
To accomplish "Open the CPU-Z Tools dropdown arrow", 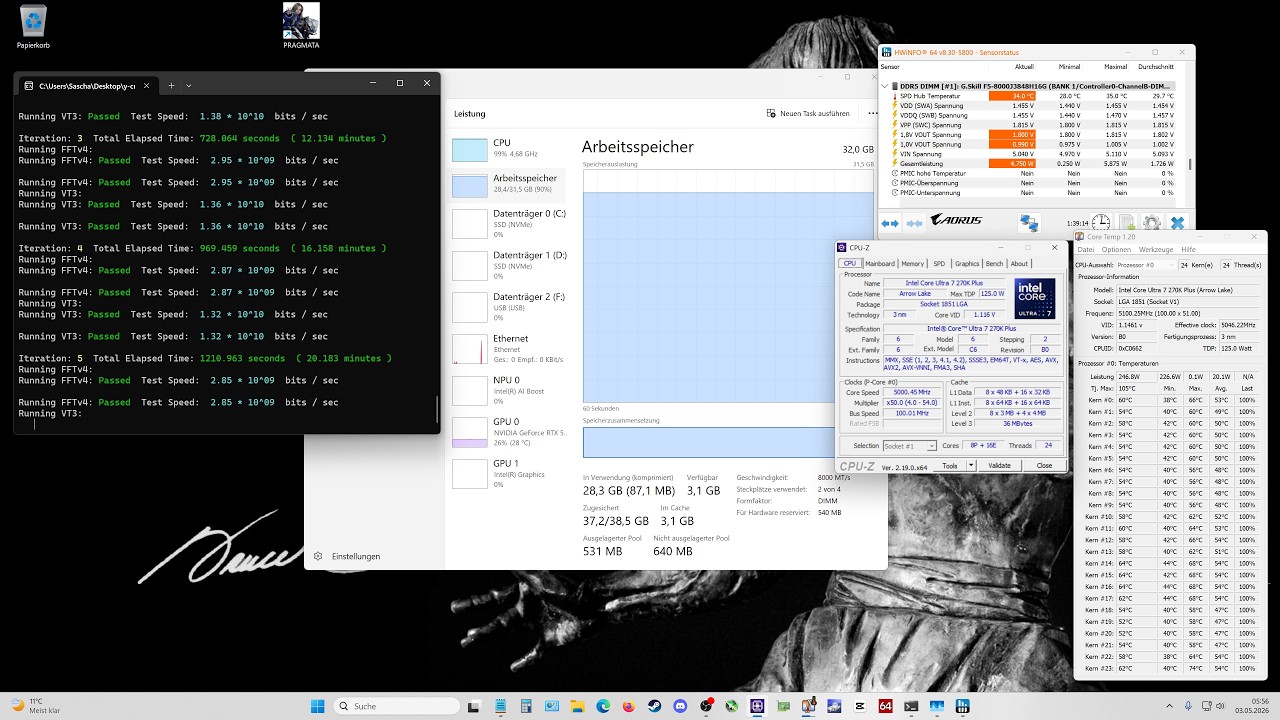I will [972, 466].
